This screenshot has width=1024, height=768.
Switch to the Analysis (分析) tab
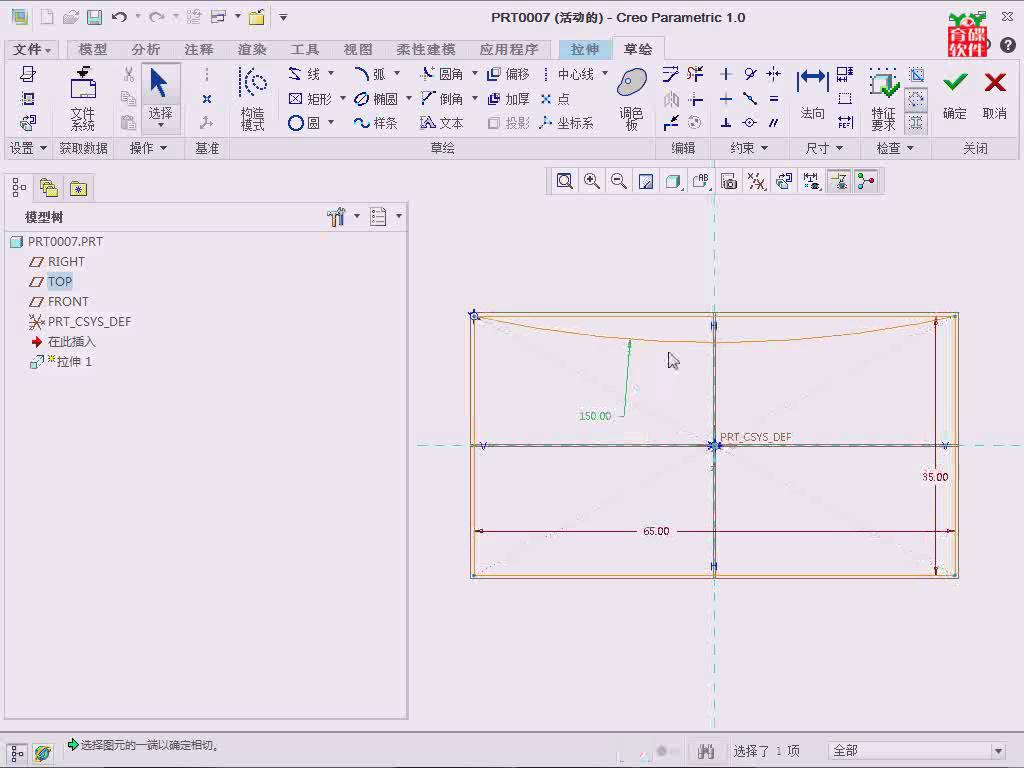coord(145,49)
